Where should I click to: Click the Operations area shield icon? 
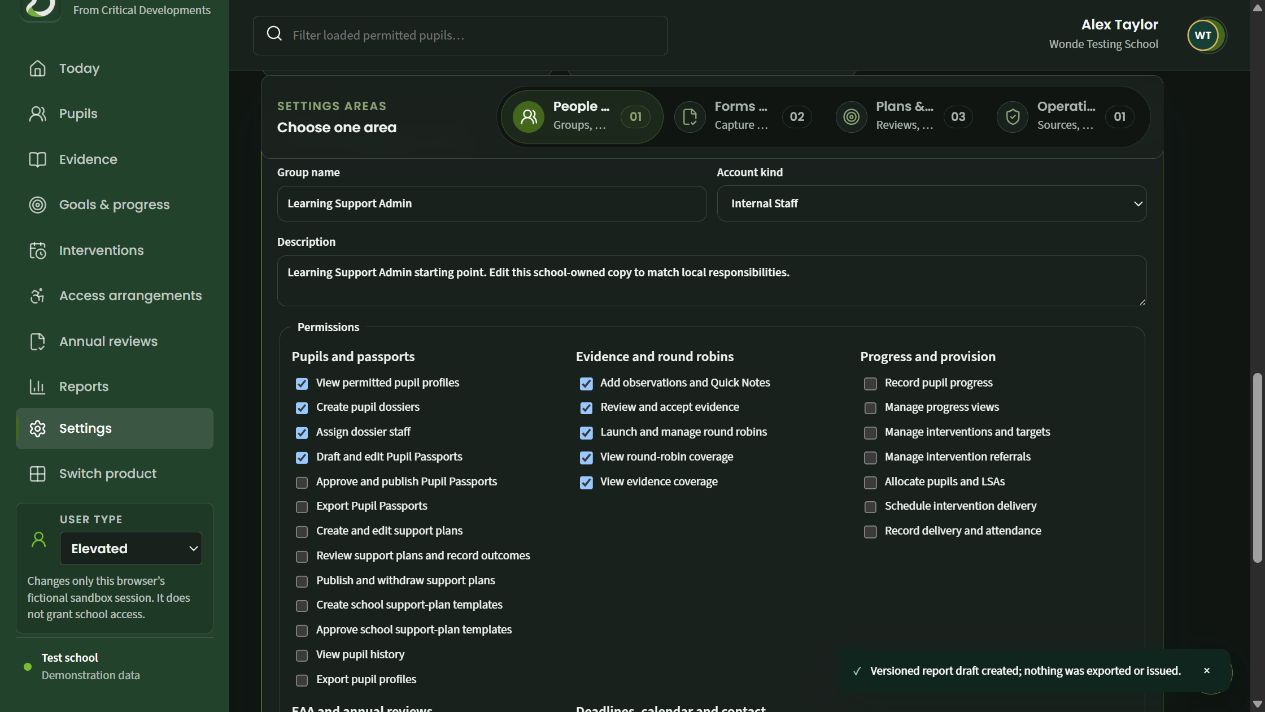point(1013,117)
